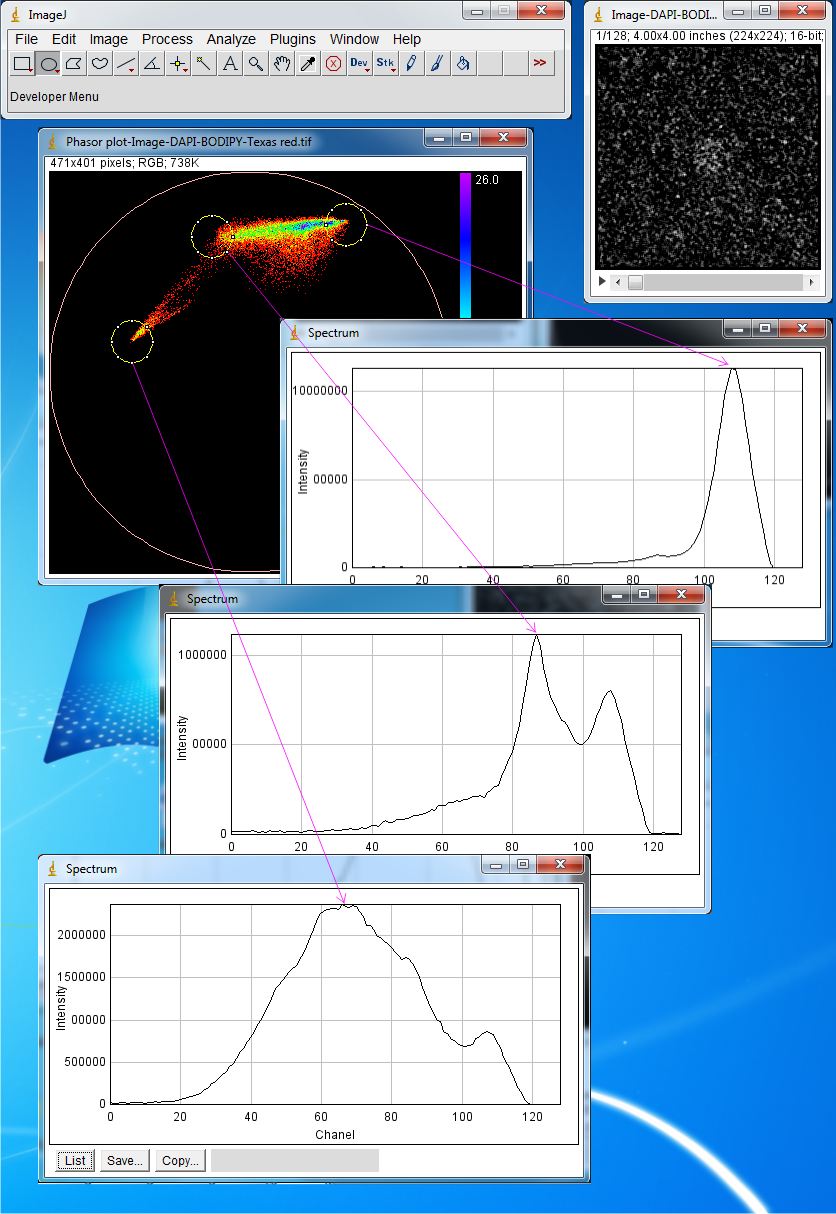Select the Polygon selection tool
The image size is (836, 1214).
point(74,64)
